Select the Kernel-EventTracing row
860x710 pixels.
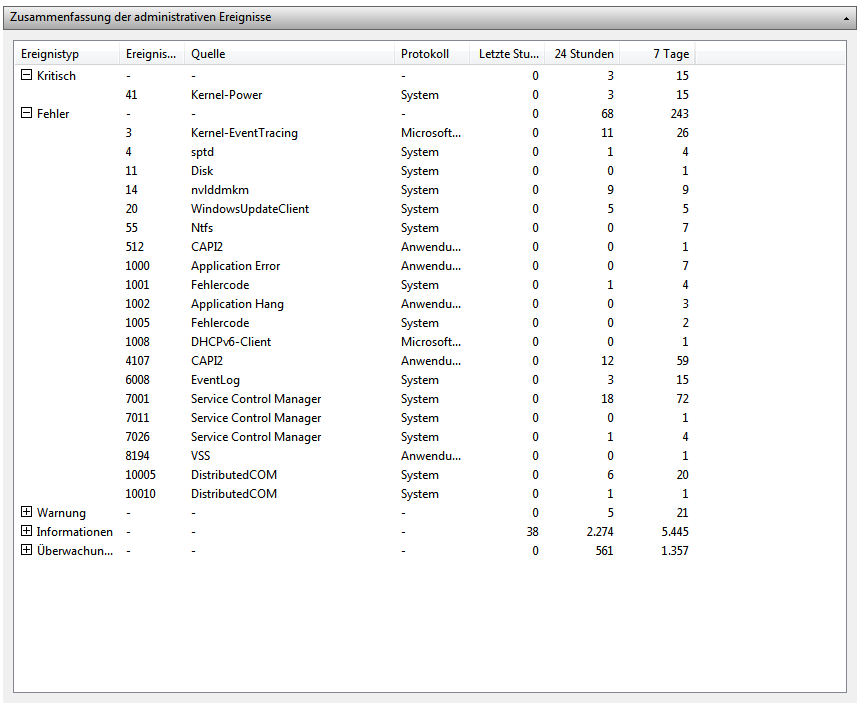pyautogui.click(x=355, y=133)
